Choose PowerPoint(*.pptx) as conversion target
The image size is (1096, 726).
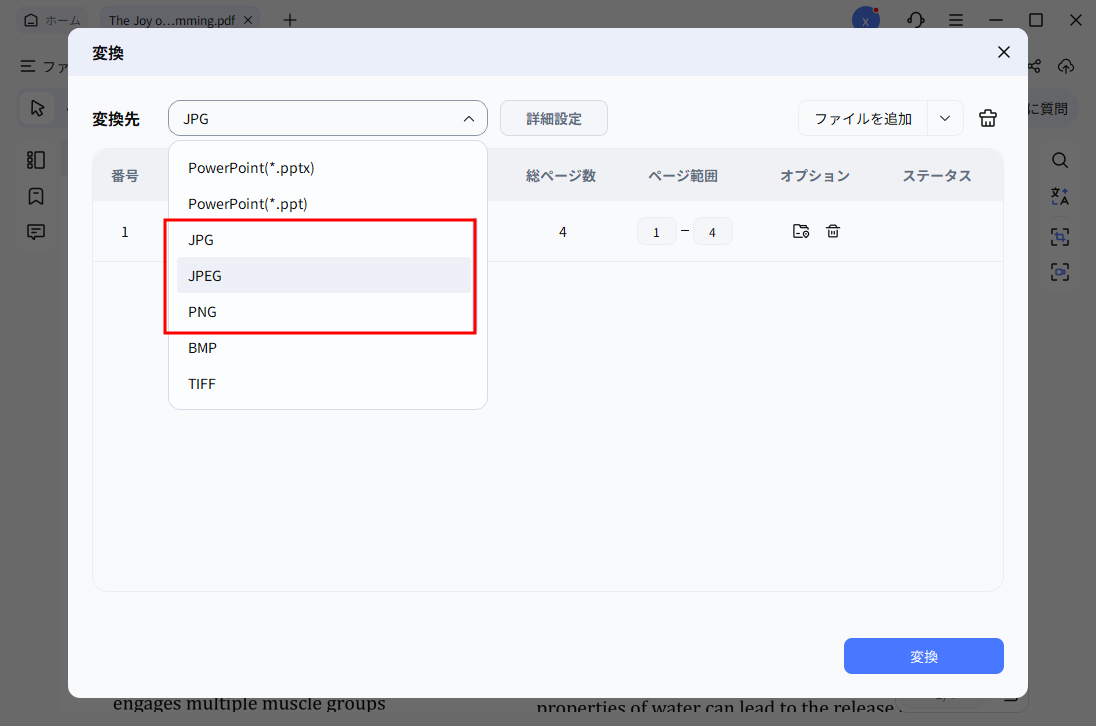253,167
